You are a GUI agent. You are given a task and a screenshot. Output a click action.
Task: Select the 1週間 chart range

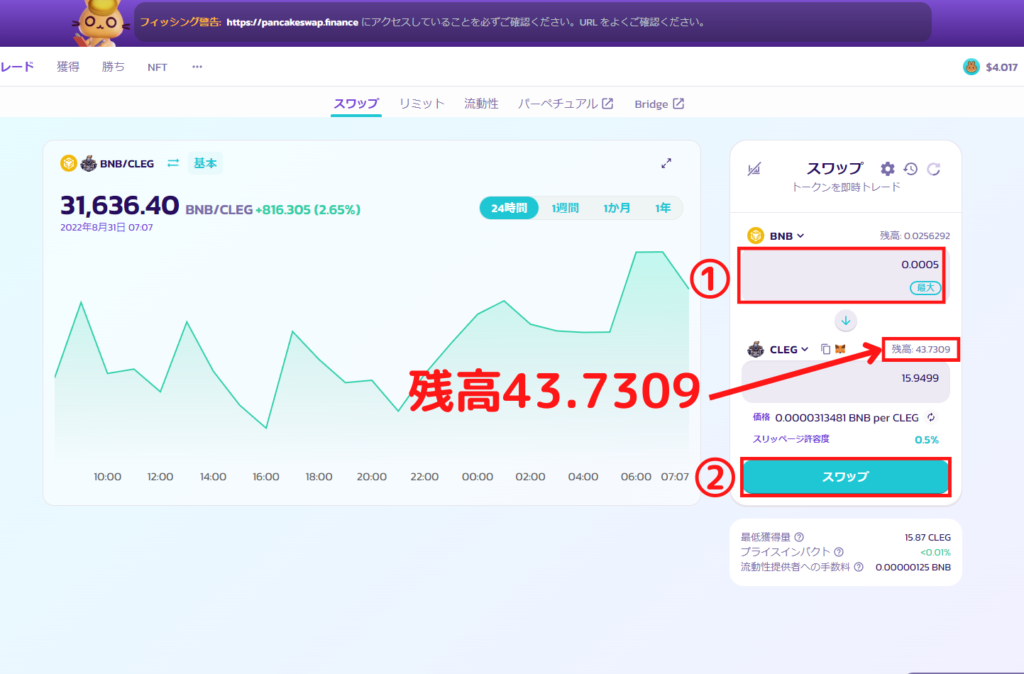565,208
